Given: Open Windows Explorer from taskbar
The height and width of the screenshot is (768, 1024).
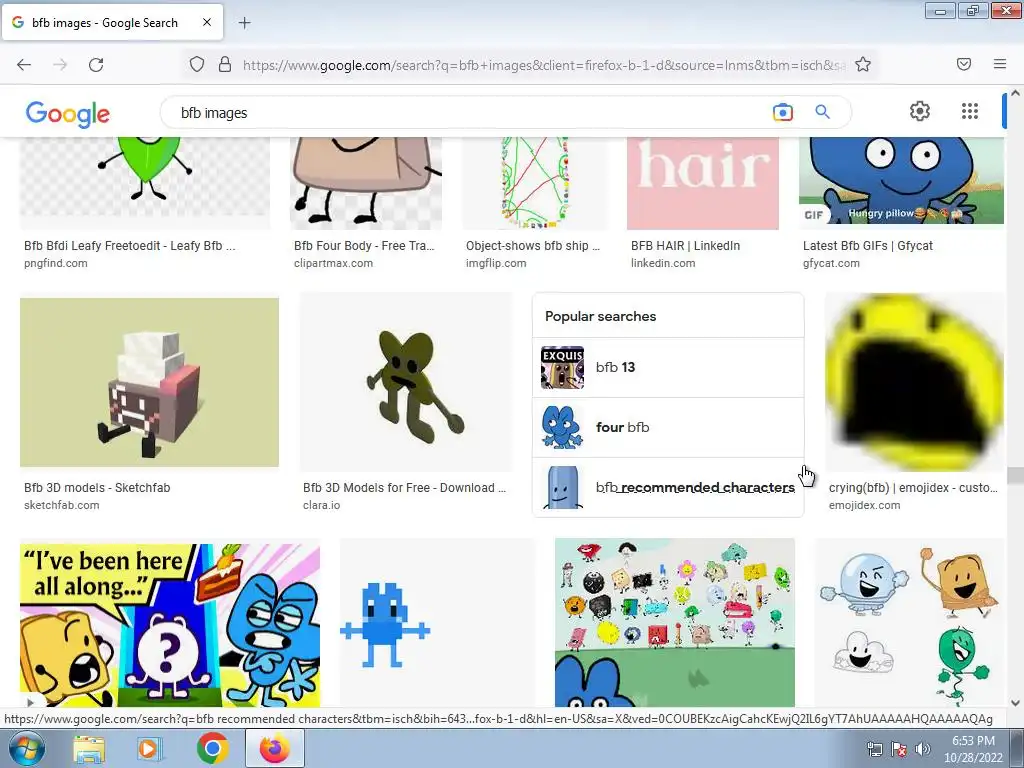Looking at the screenshot, I should pos(89,748).
